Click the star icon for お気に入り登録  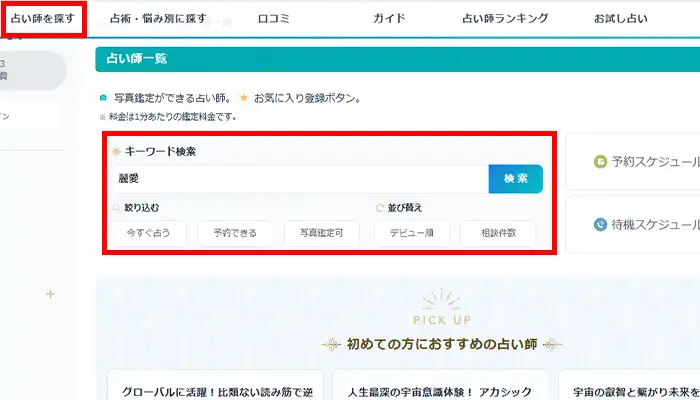pyautogui.click(x=243, y=99)
